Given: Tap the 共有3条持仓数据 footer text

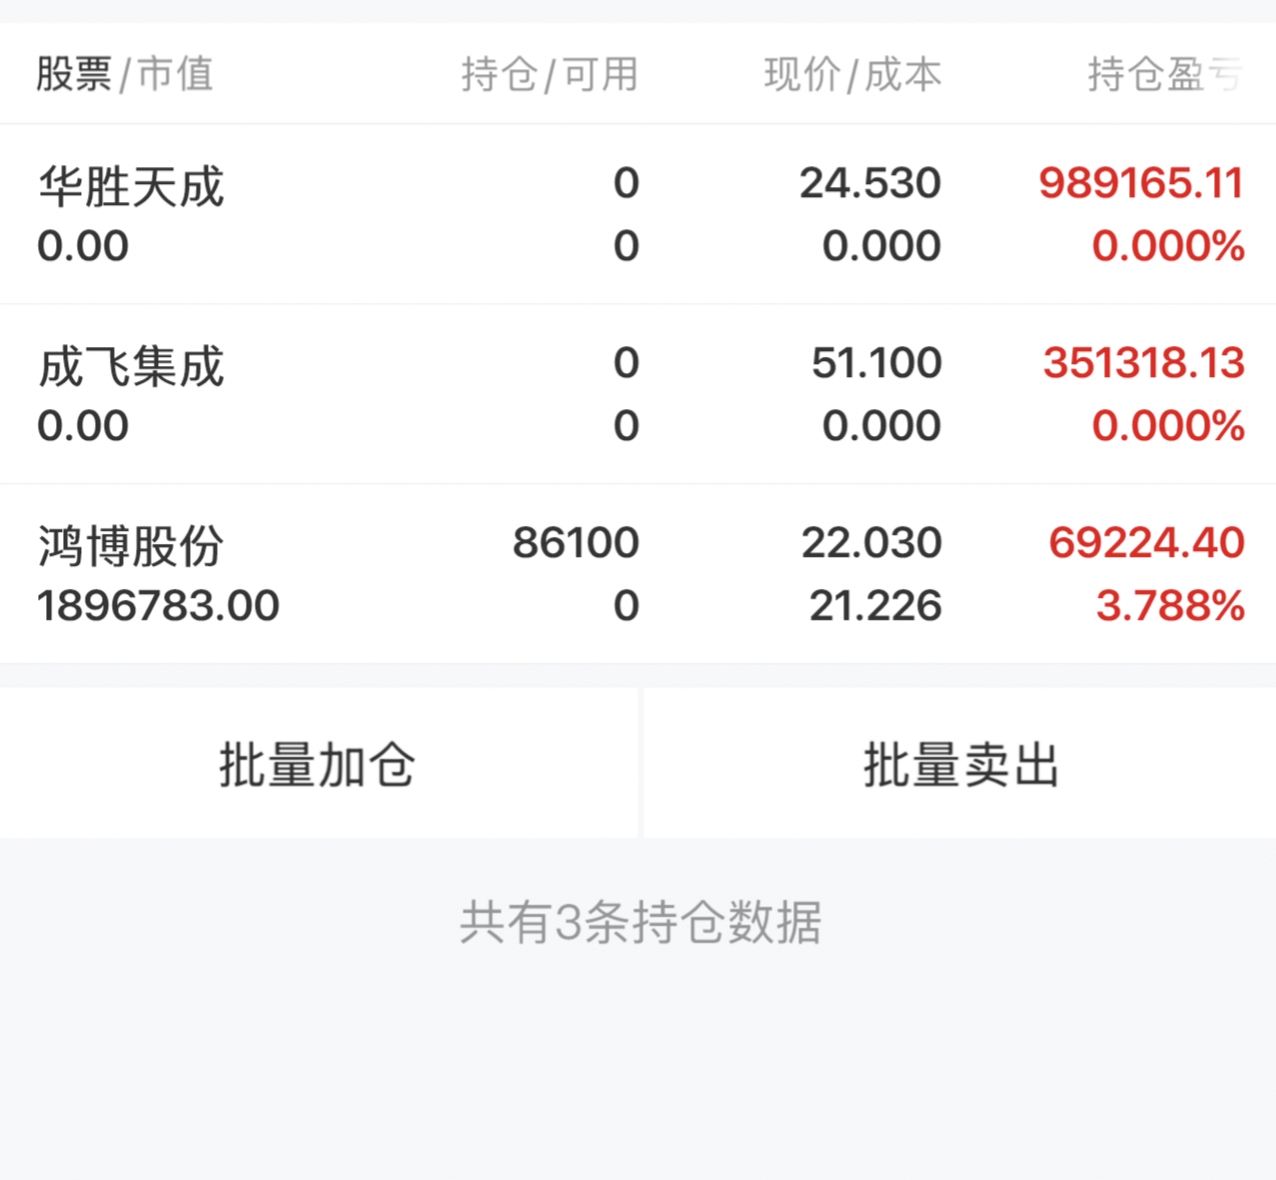Looking at the screenshot, I should (x=640, y=922).
